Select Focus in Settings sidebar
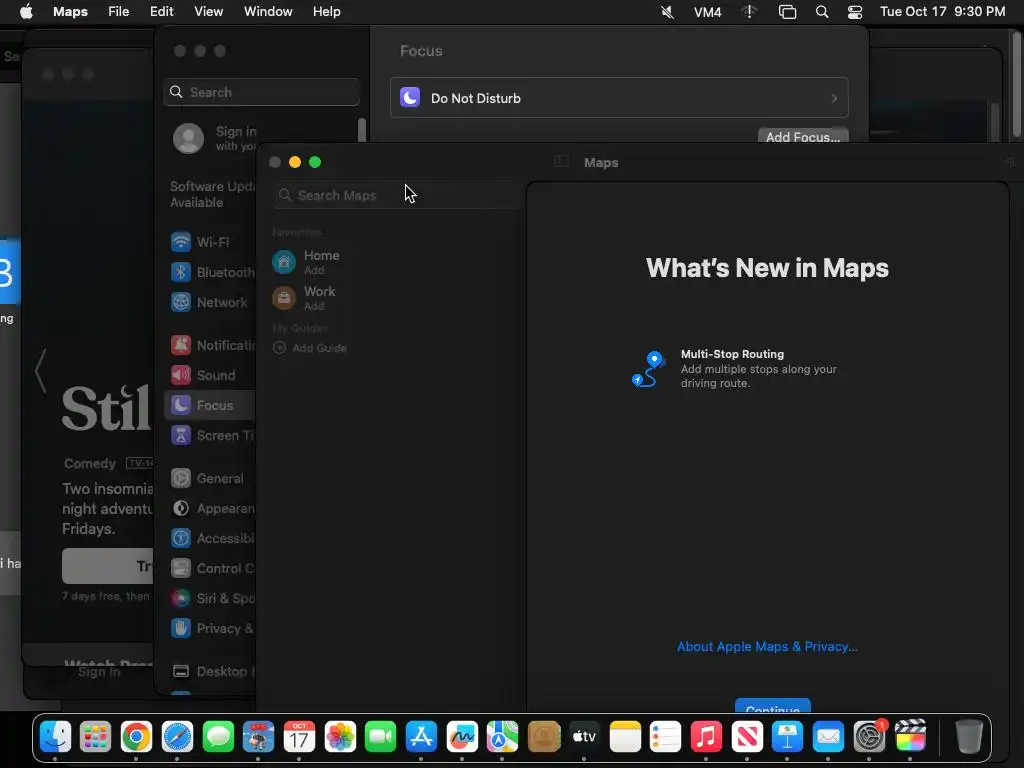 click(210, 406)
